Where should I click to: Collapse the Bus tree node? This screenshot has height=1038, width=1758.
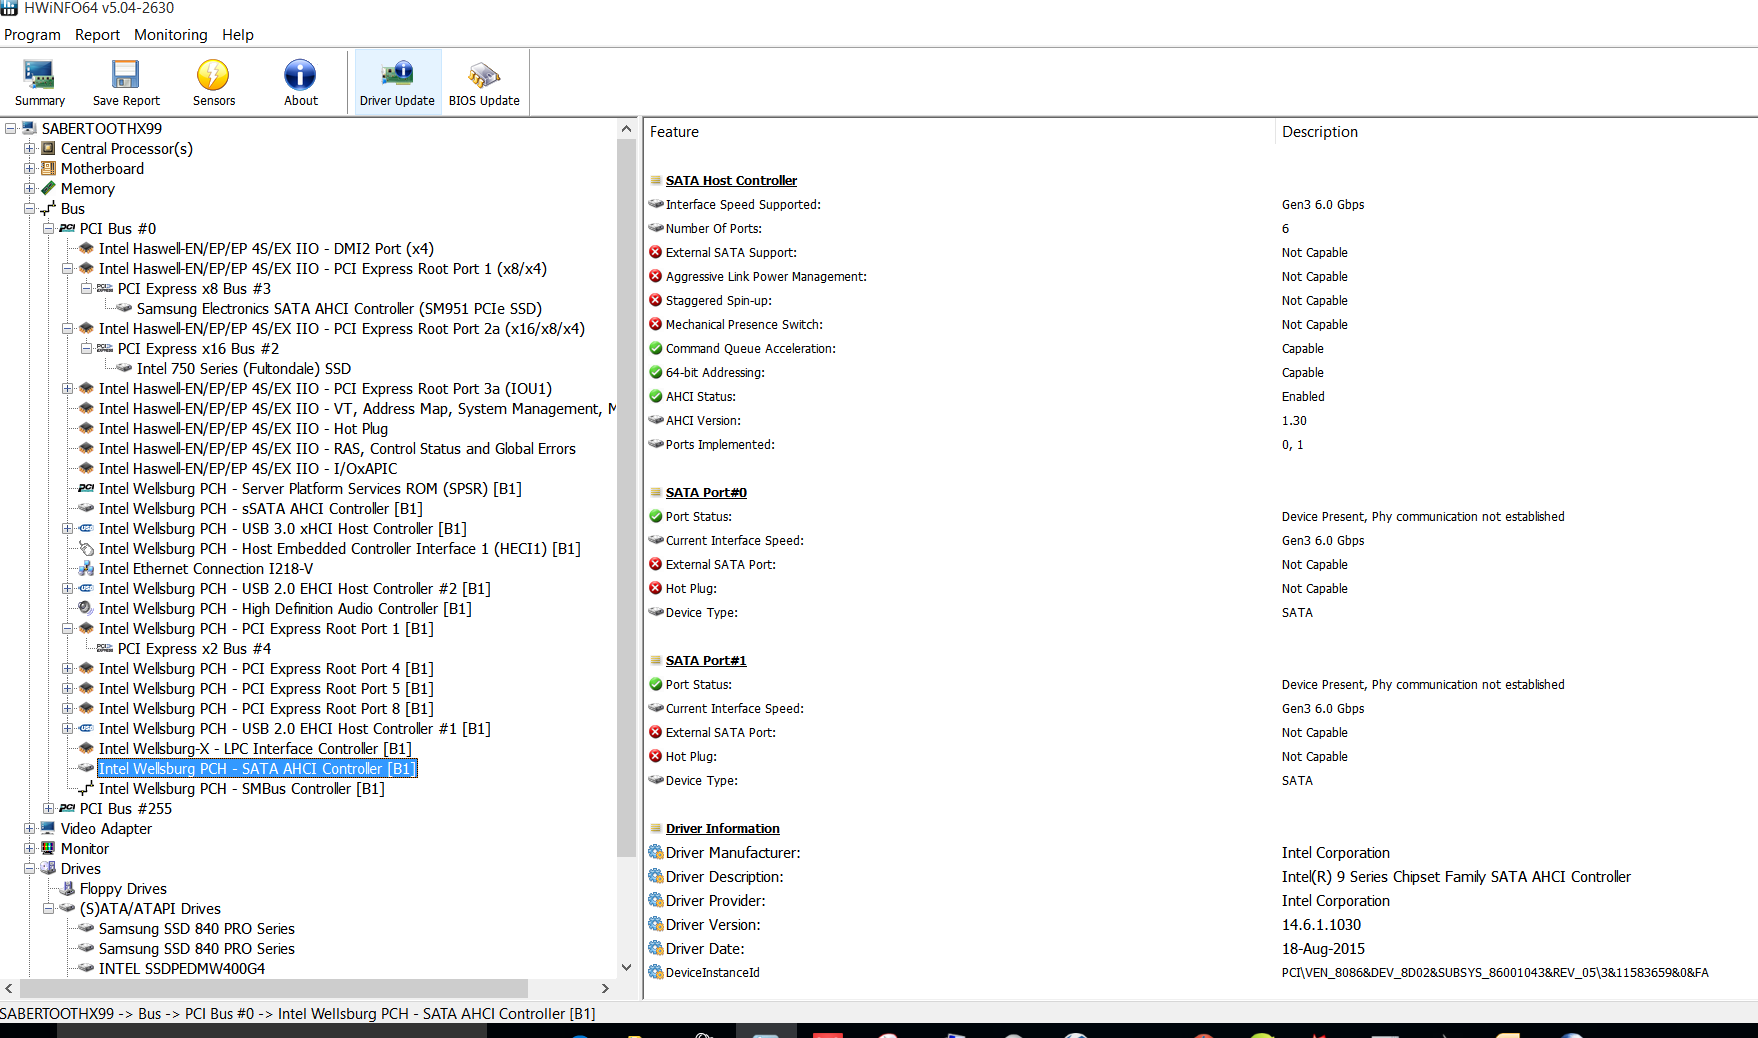[x=29, y=208]
